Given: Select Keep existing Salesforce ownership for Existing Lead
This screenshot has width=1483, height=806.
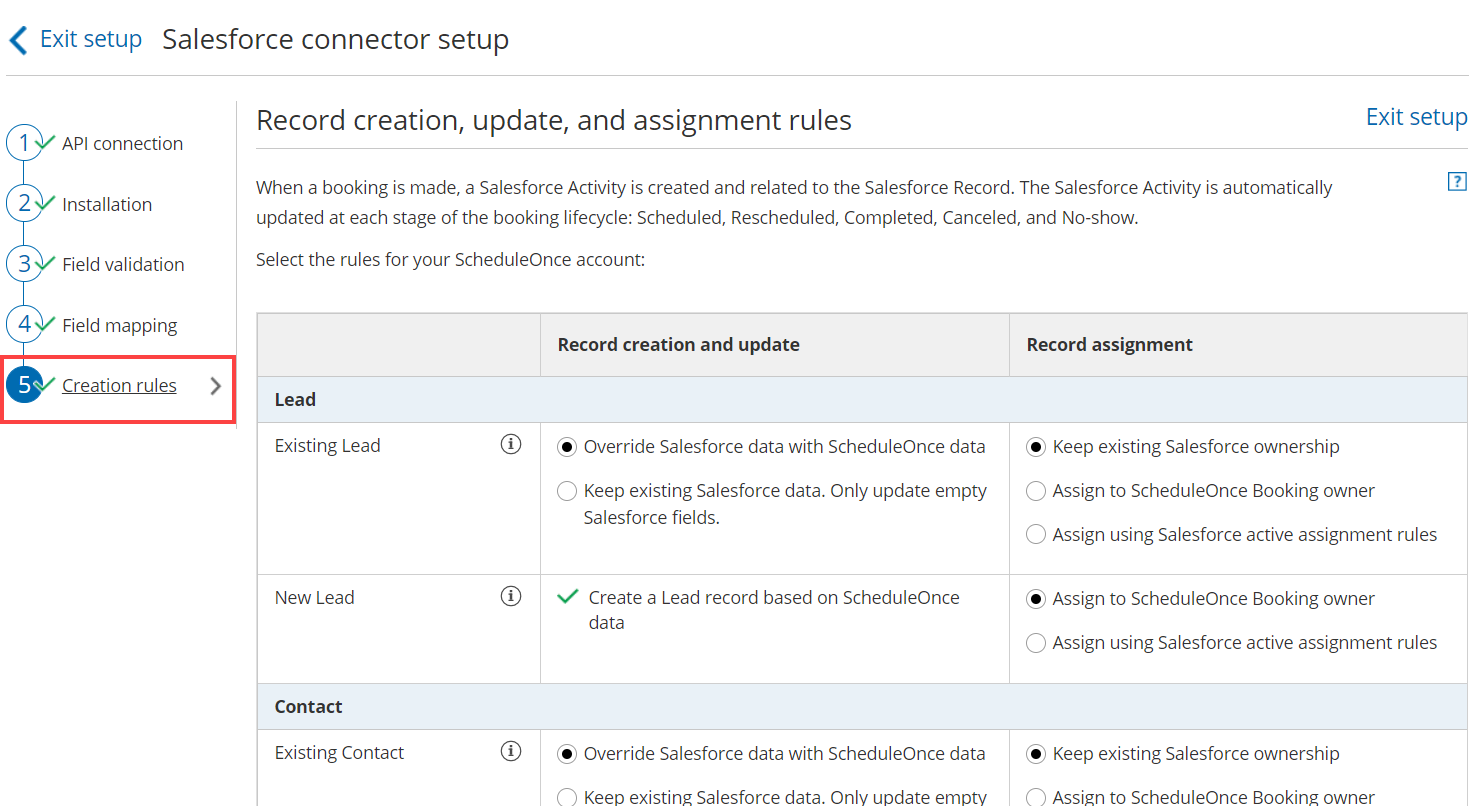Looking at the screenshot, I should 1036,447.
